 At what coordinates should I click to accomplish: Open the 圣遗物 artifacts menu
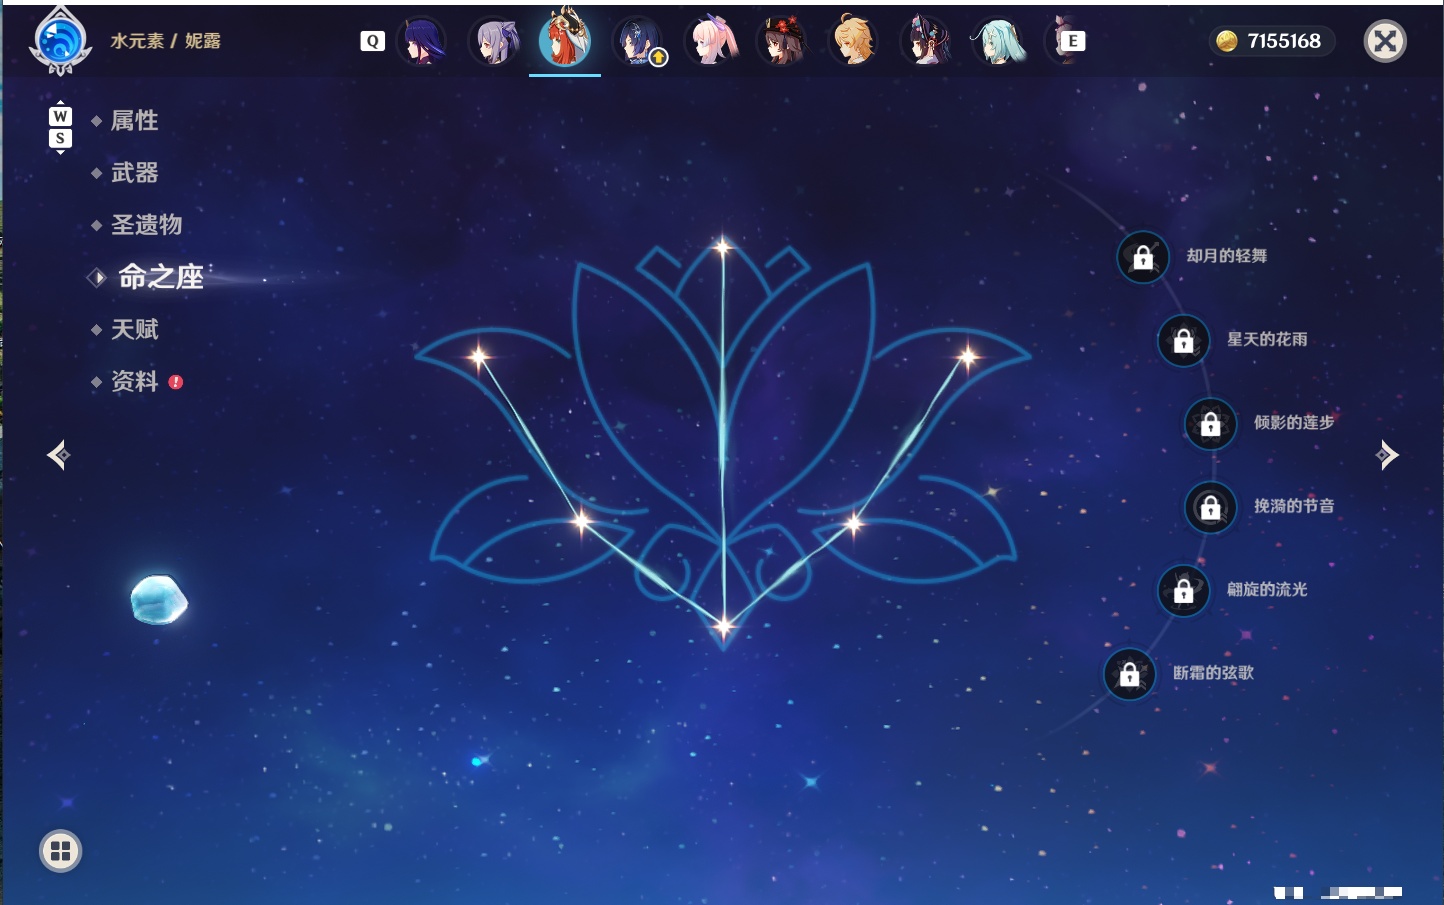pos(146,225)
